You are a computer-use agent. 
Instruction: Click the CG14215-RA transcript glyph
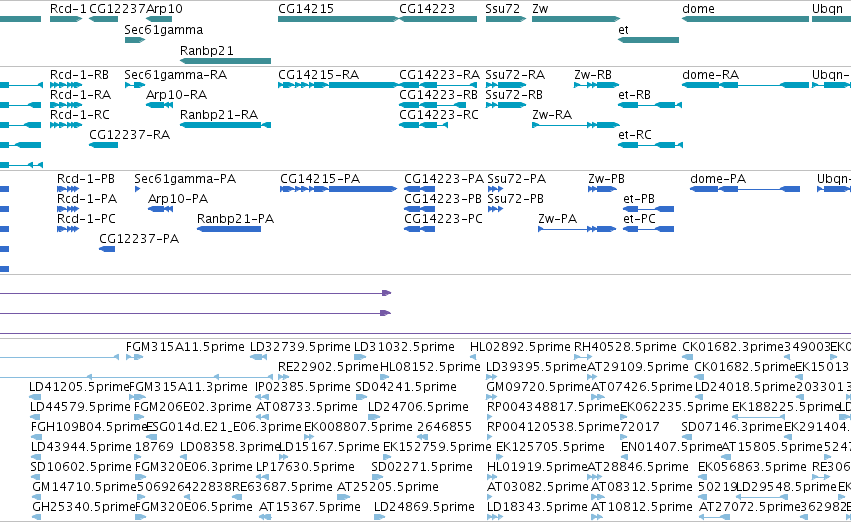point(338,85)
